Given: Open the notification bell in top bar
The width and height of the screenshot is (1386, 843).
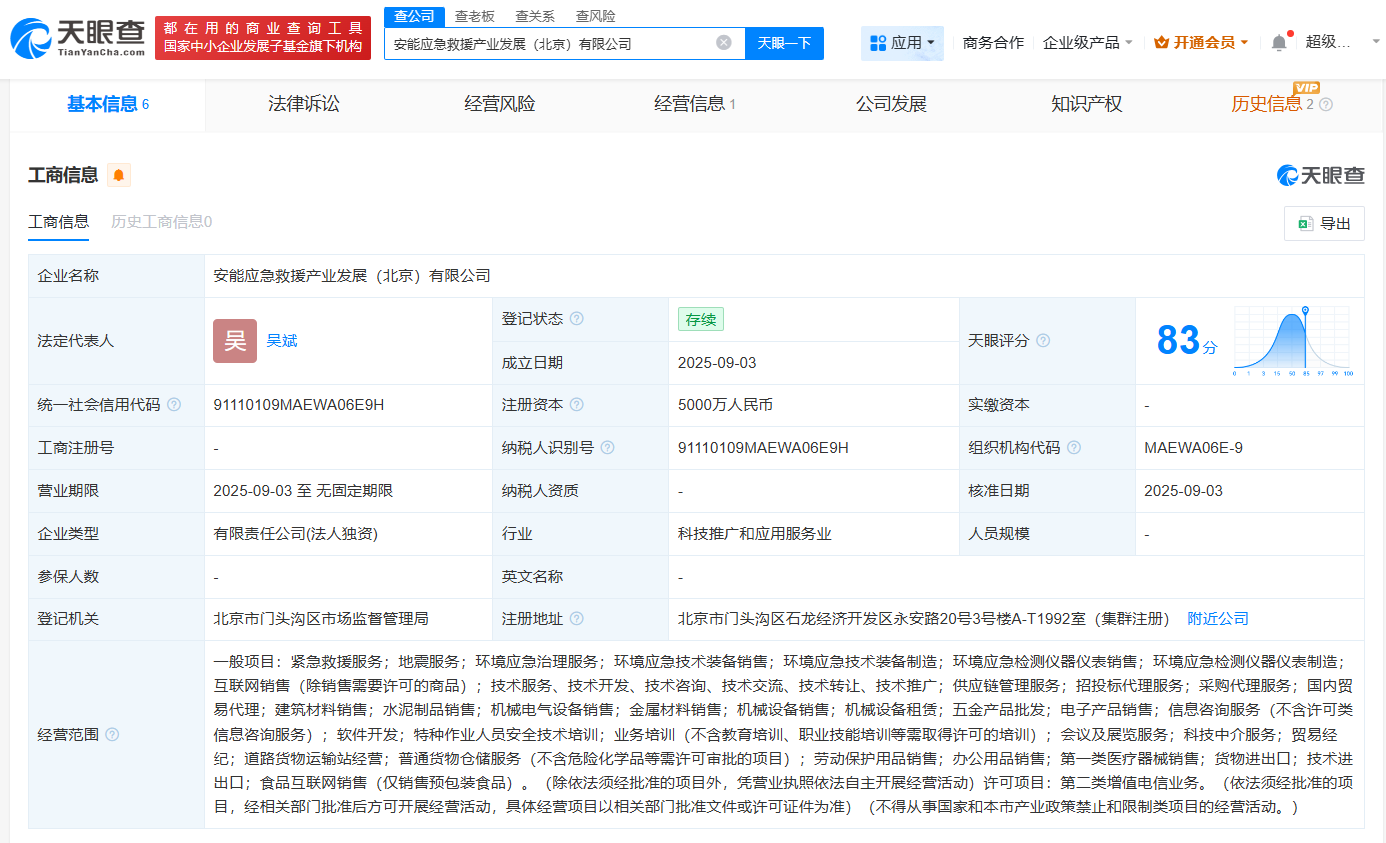Looking at the screenshot, I should [1279, 43].
